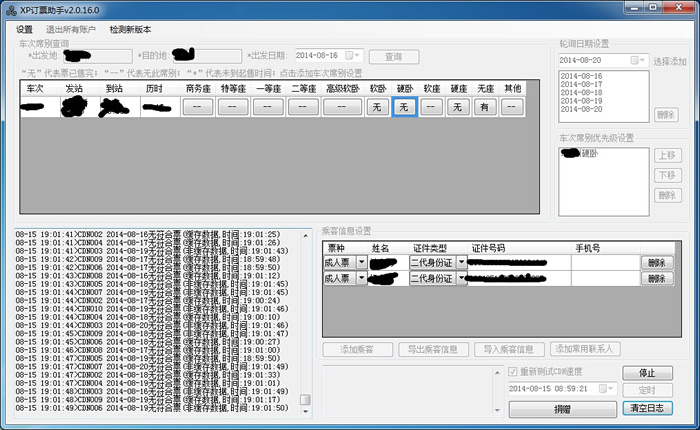The image size is (700, 430).
Task: Click the log panel vertical scrollbar
Action: pyautogui.click(x=306, y=320)
